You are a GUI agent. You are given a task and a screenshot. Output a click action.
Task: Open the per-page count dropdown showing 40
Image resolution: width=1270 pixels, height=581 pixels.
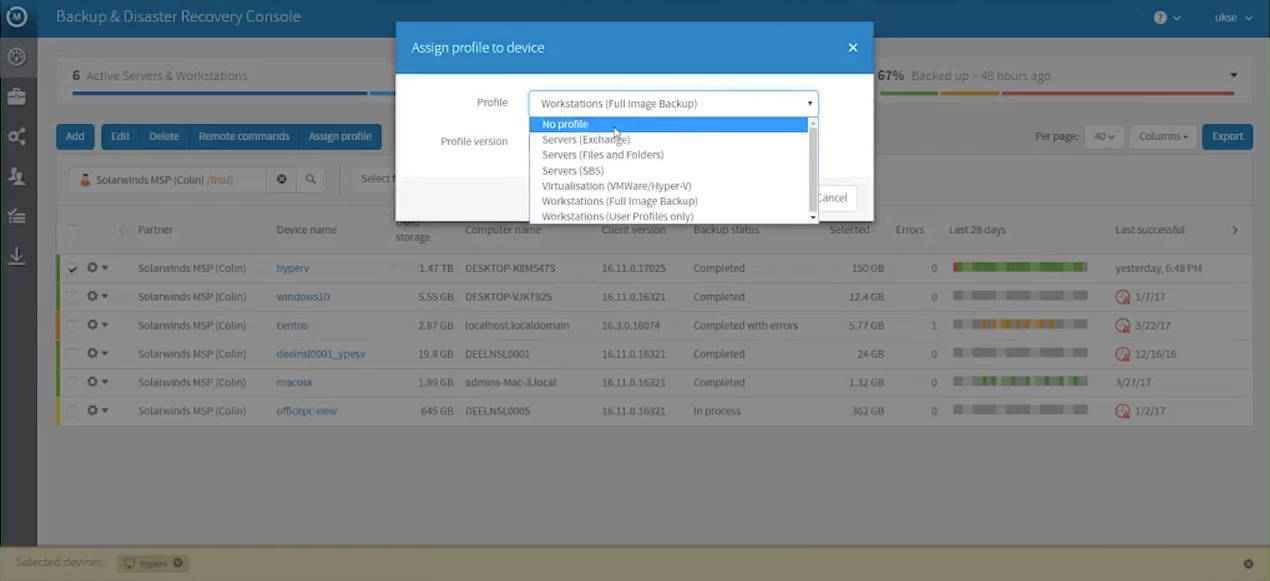pyautogui.click(x=1104, y=136)
